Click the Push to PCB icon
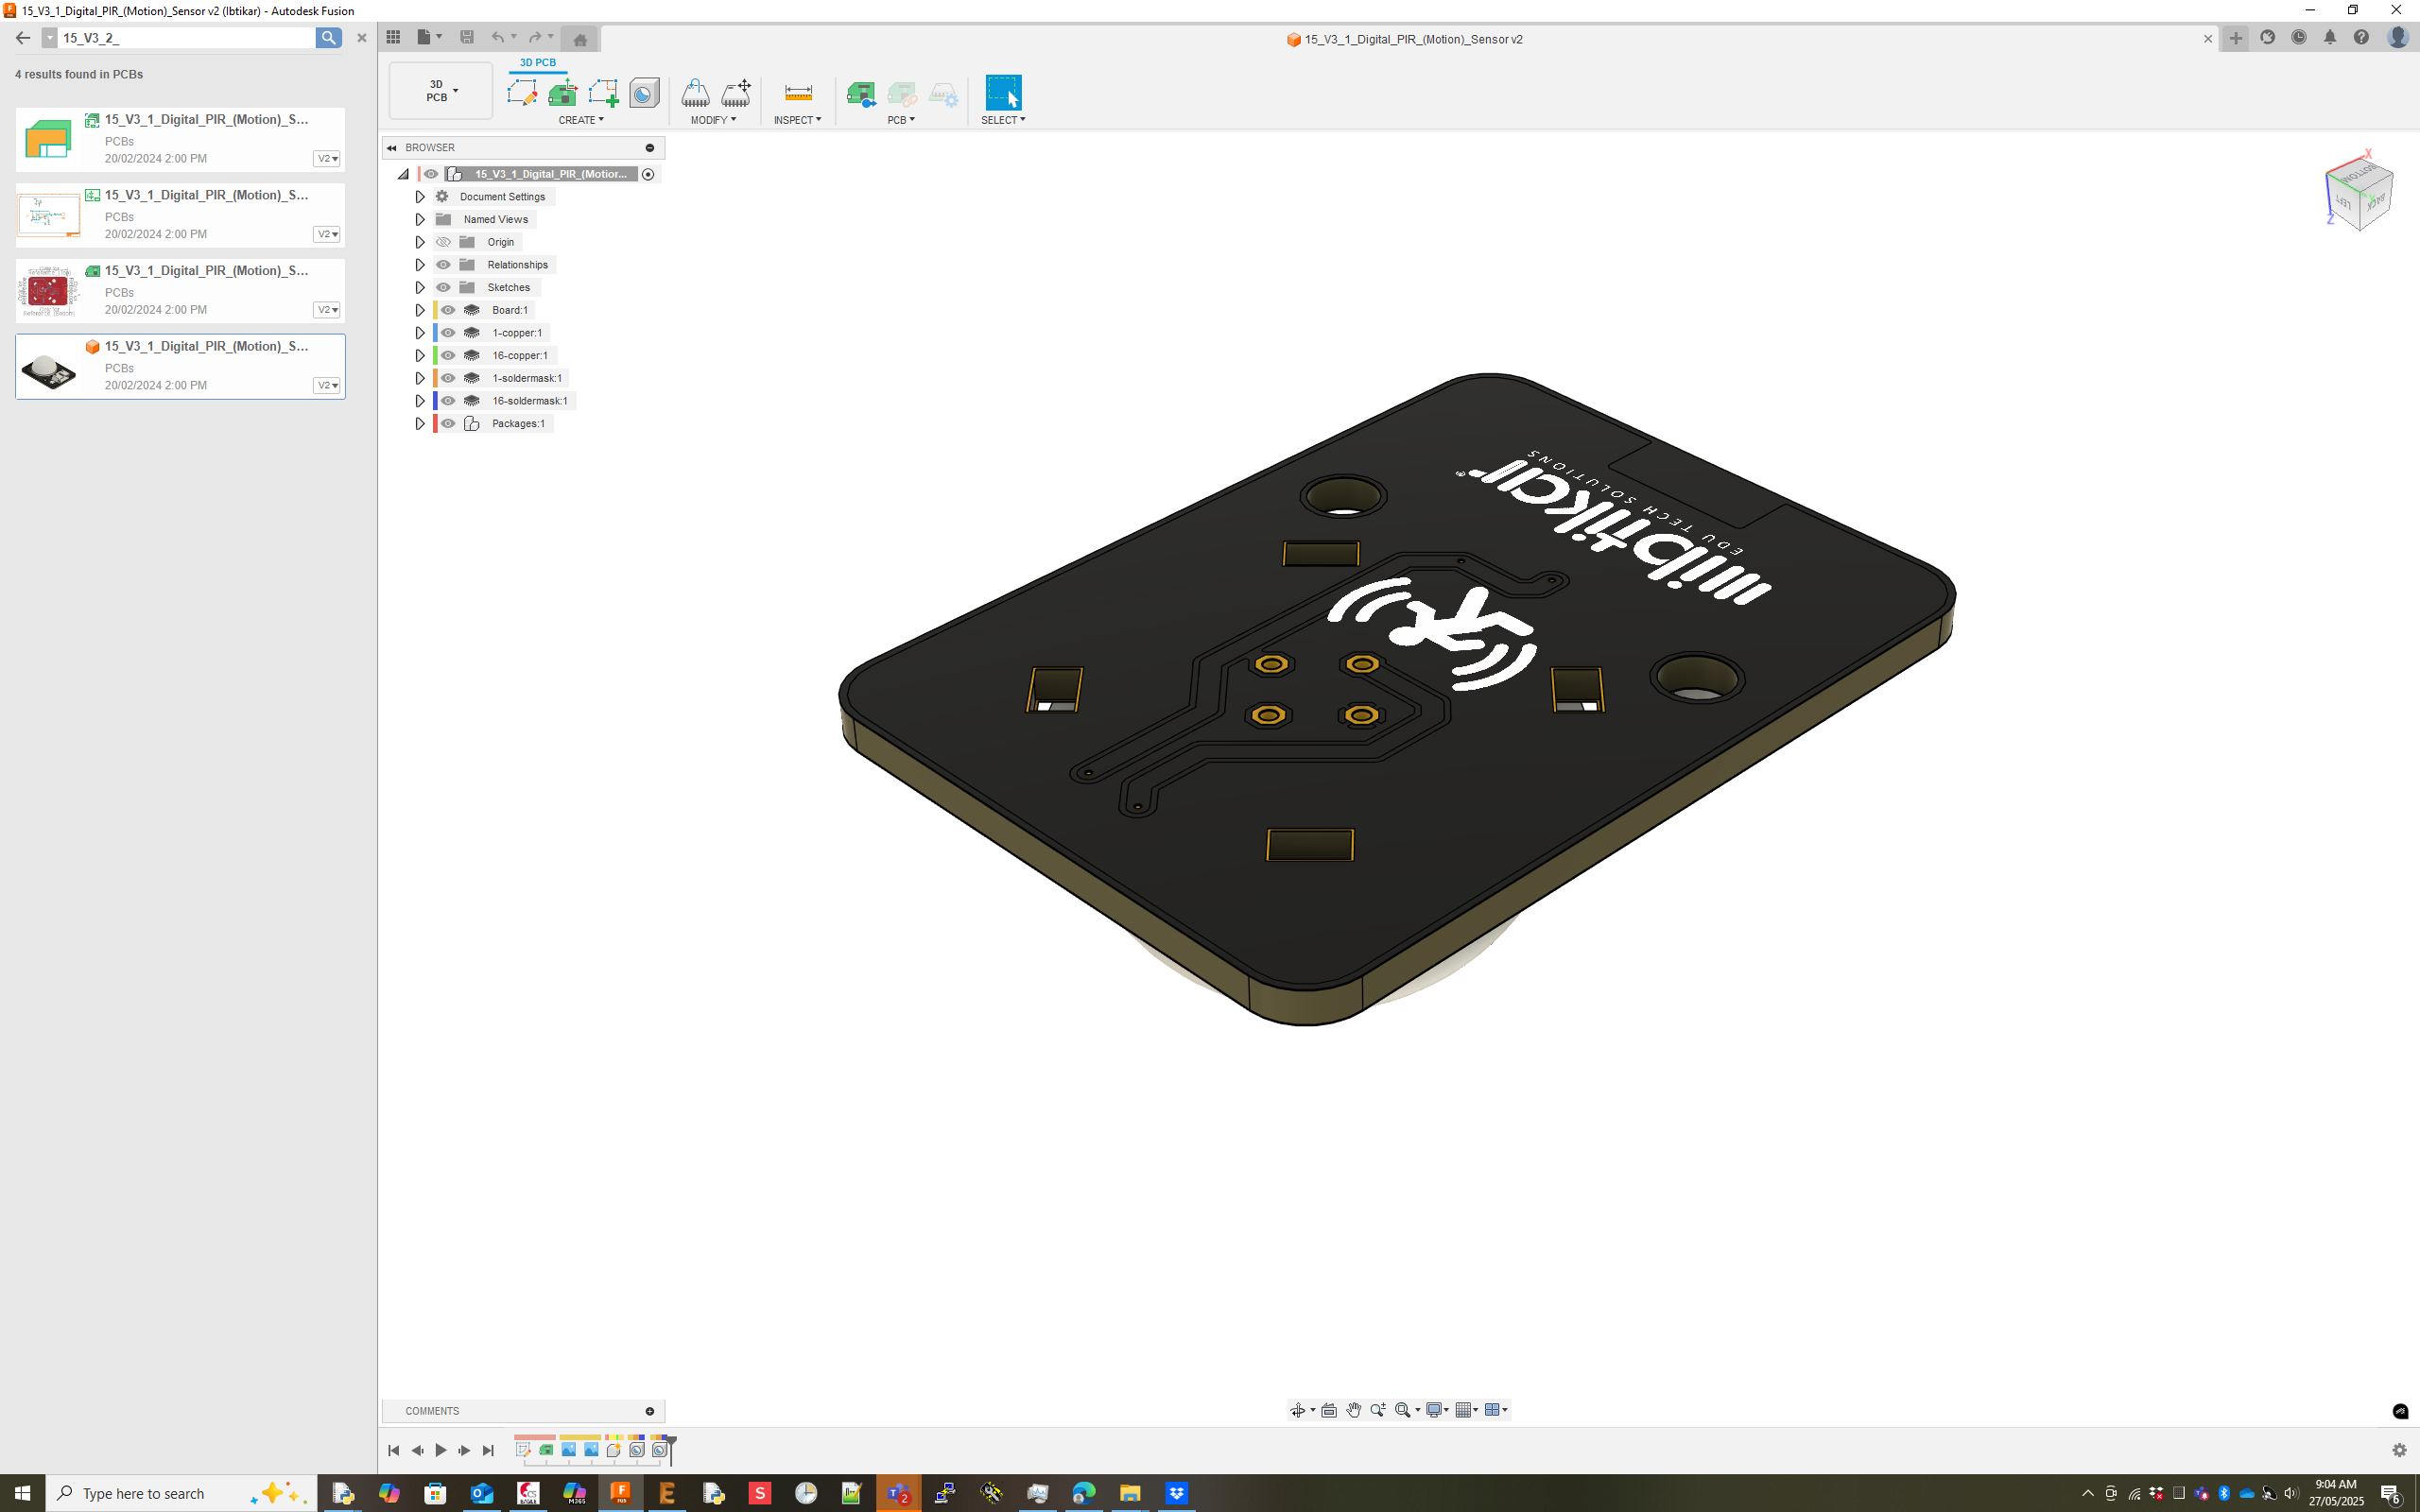The width and height of the screenshot is (2420, 1512). 860,93
